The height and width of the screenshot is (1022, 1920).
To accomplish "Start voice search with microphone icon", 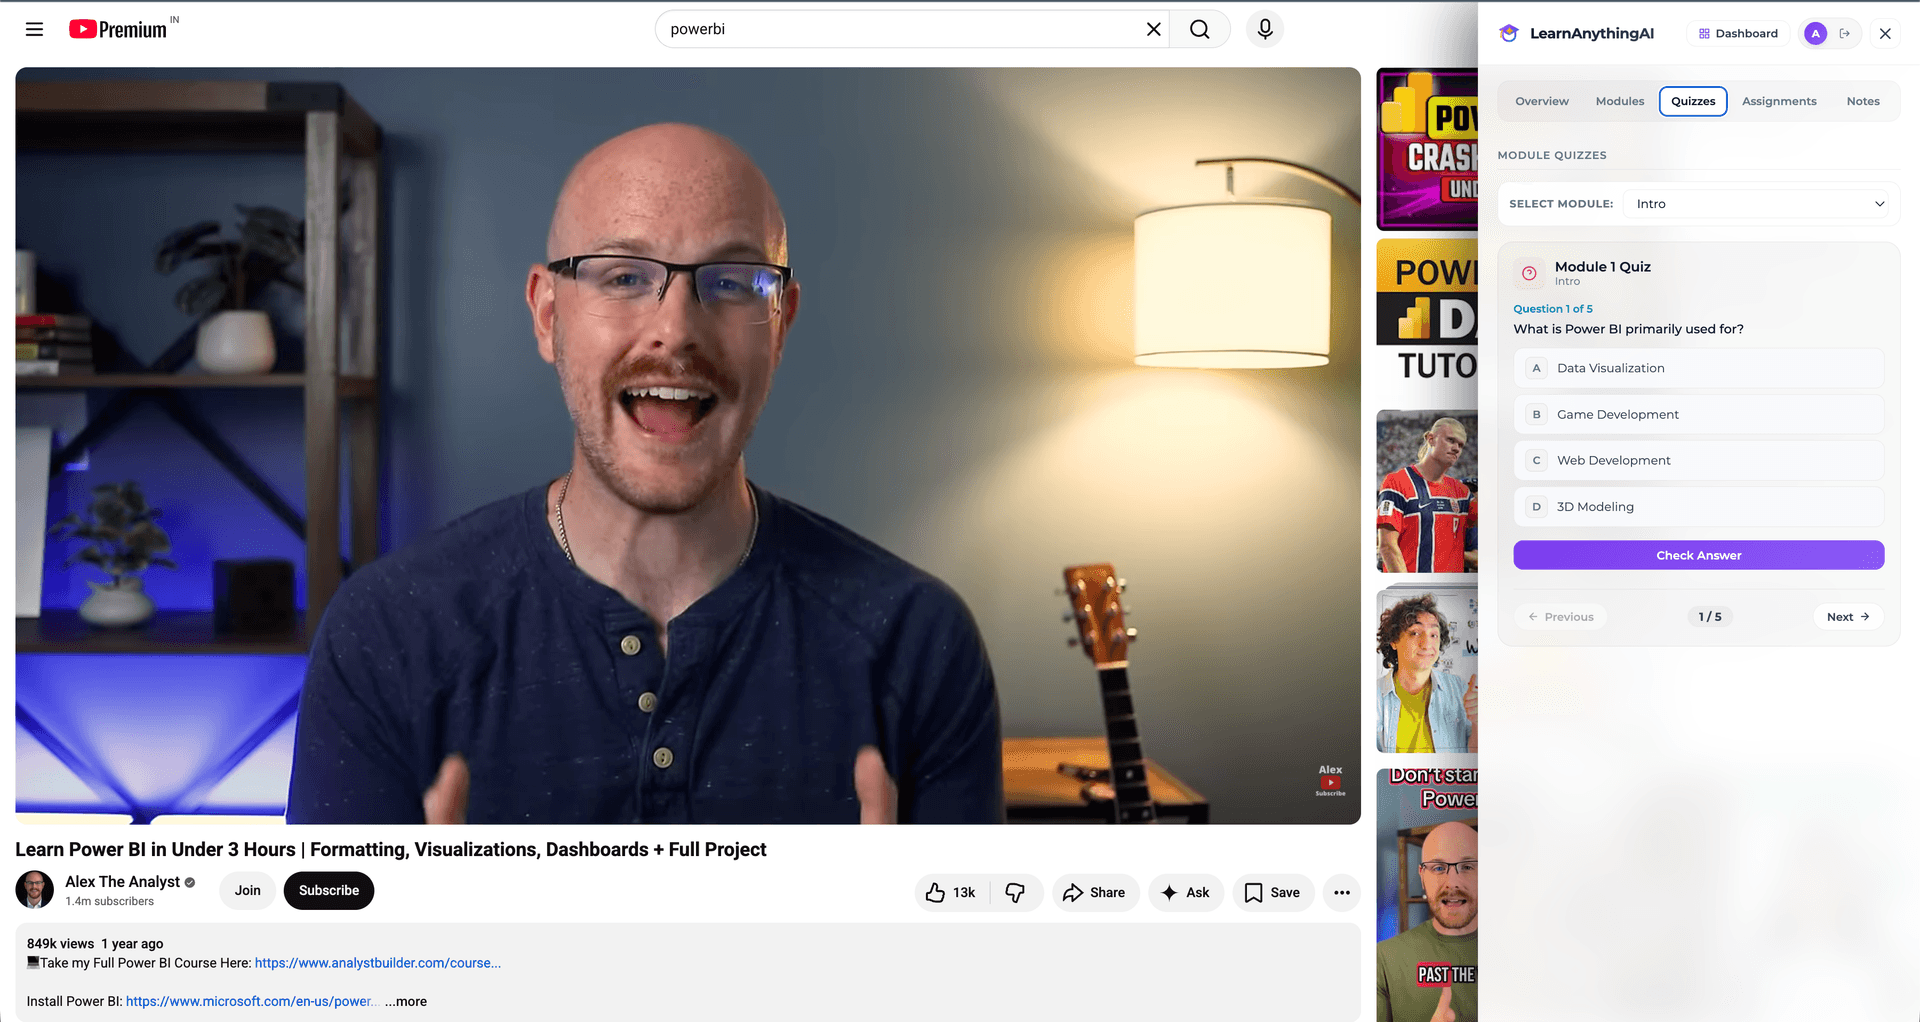I will [x=1265, y=29].
